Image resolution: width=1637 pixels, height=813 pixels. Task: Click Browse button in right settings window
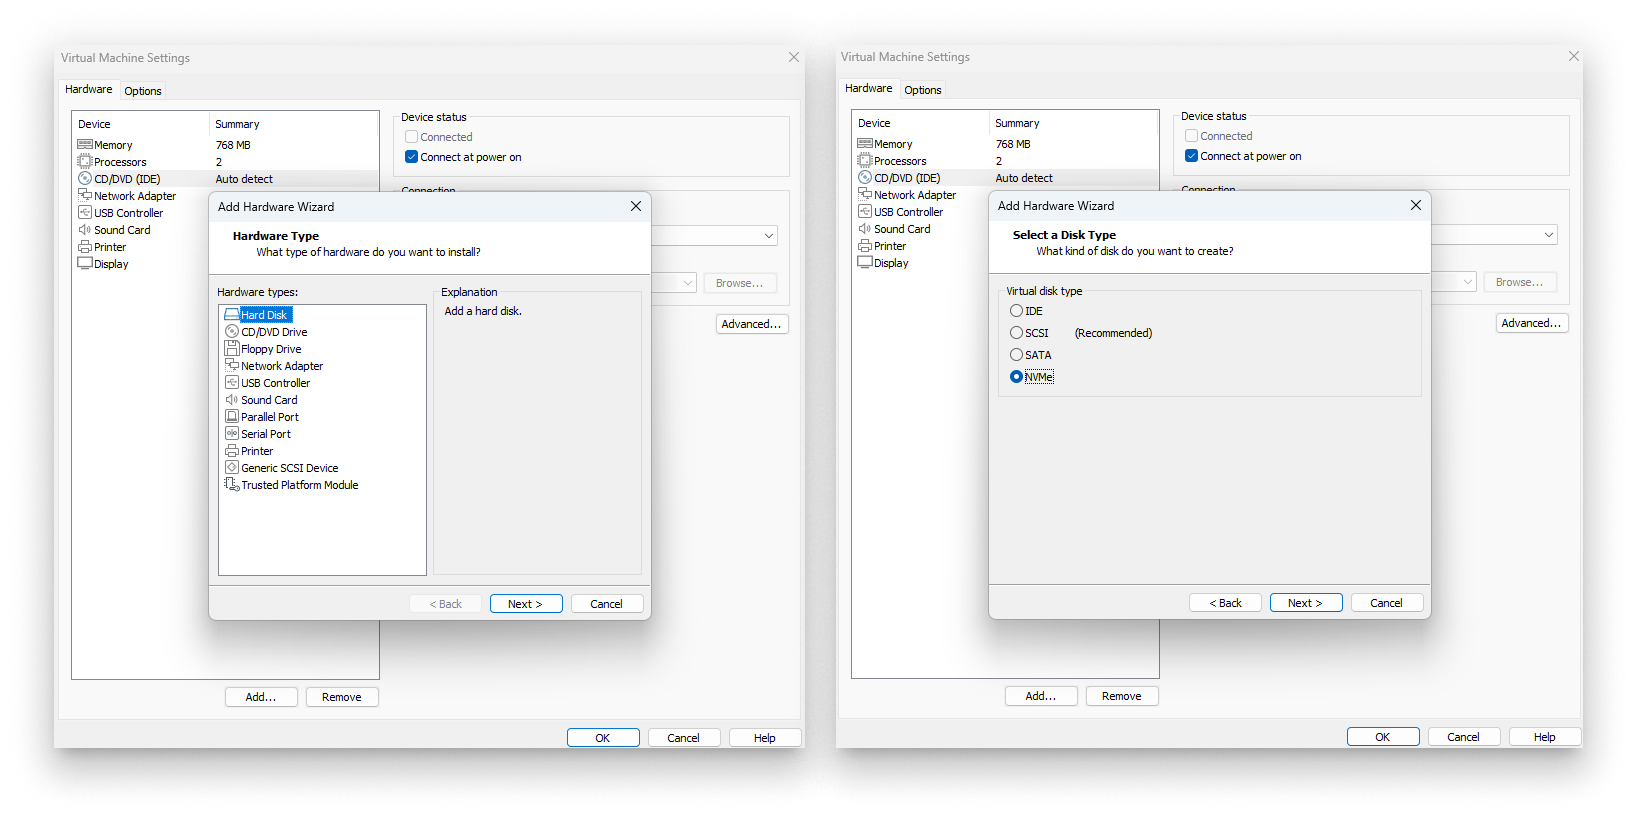pyautogui.click(x=1520, y=282)
